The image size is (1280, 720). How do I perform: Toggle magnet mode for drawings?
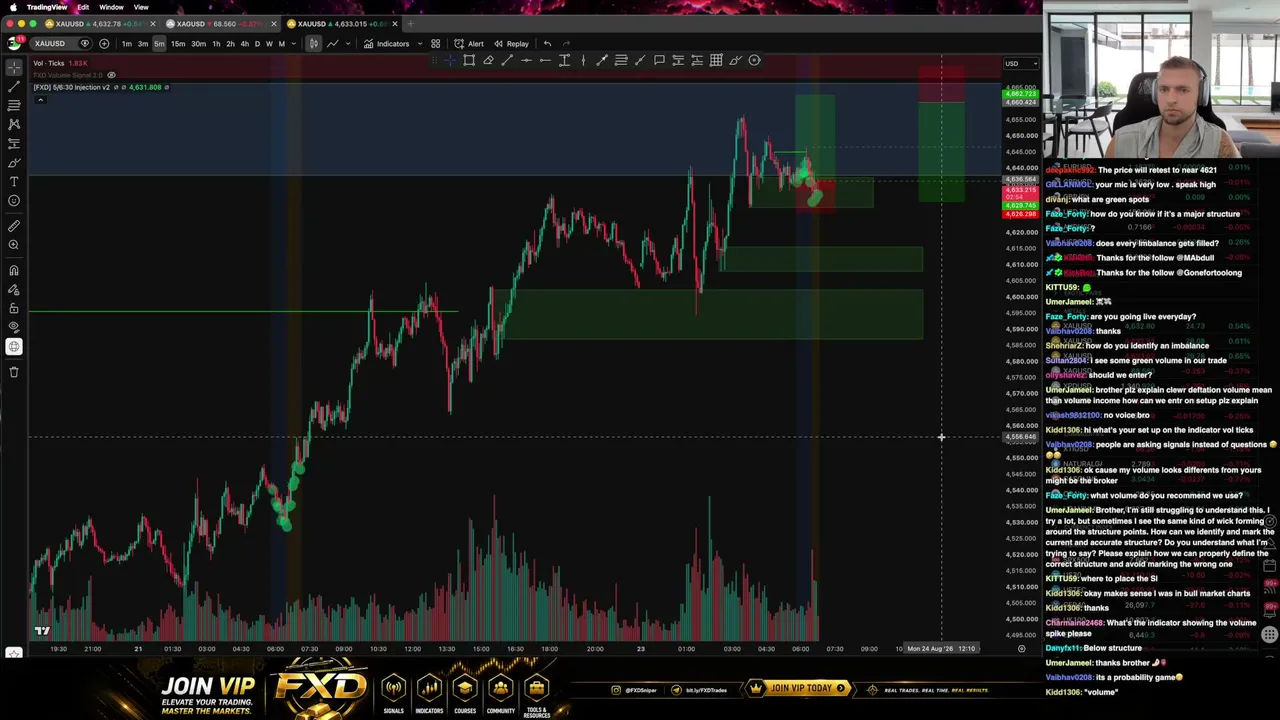click(x=14, y=270)
